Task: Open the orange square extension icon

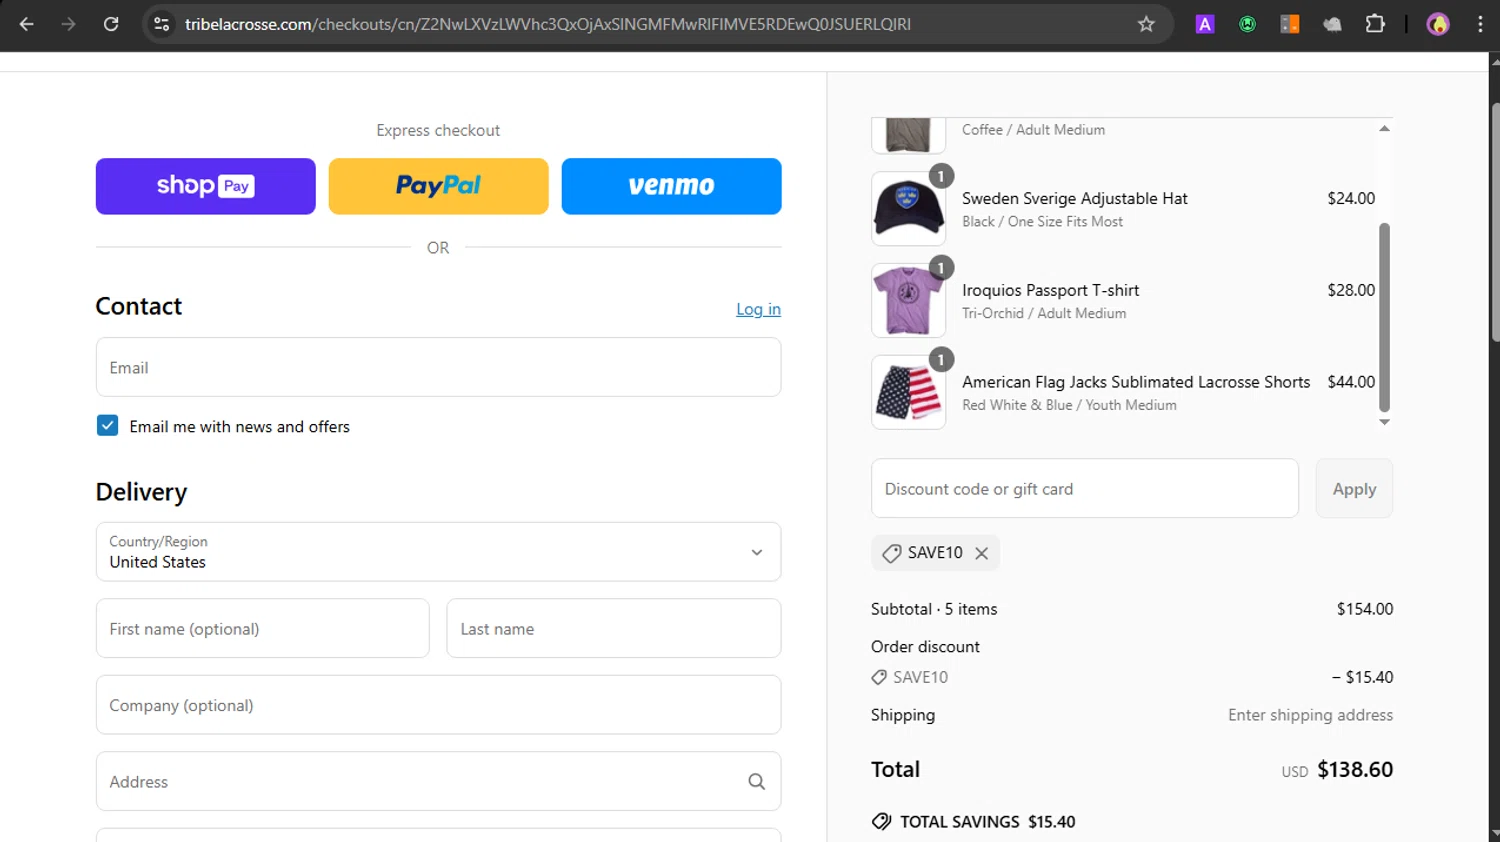Action: coord(1290,24)
